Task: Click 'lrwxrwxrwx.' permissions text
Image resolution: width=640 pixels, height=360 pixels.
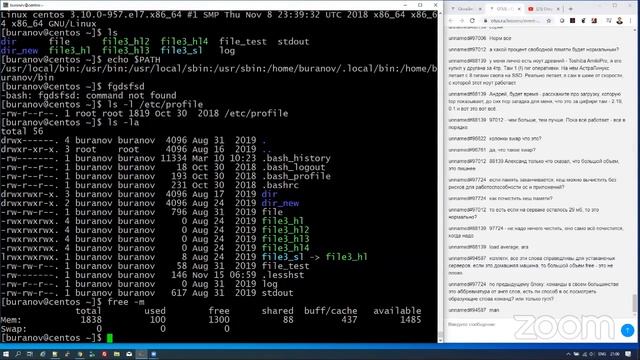Action: coord(30,257)
